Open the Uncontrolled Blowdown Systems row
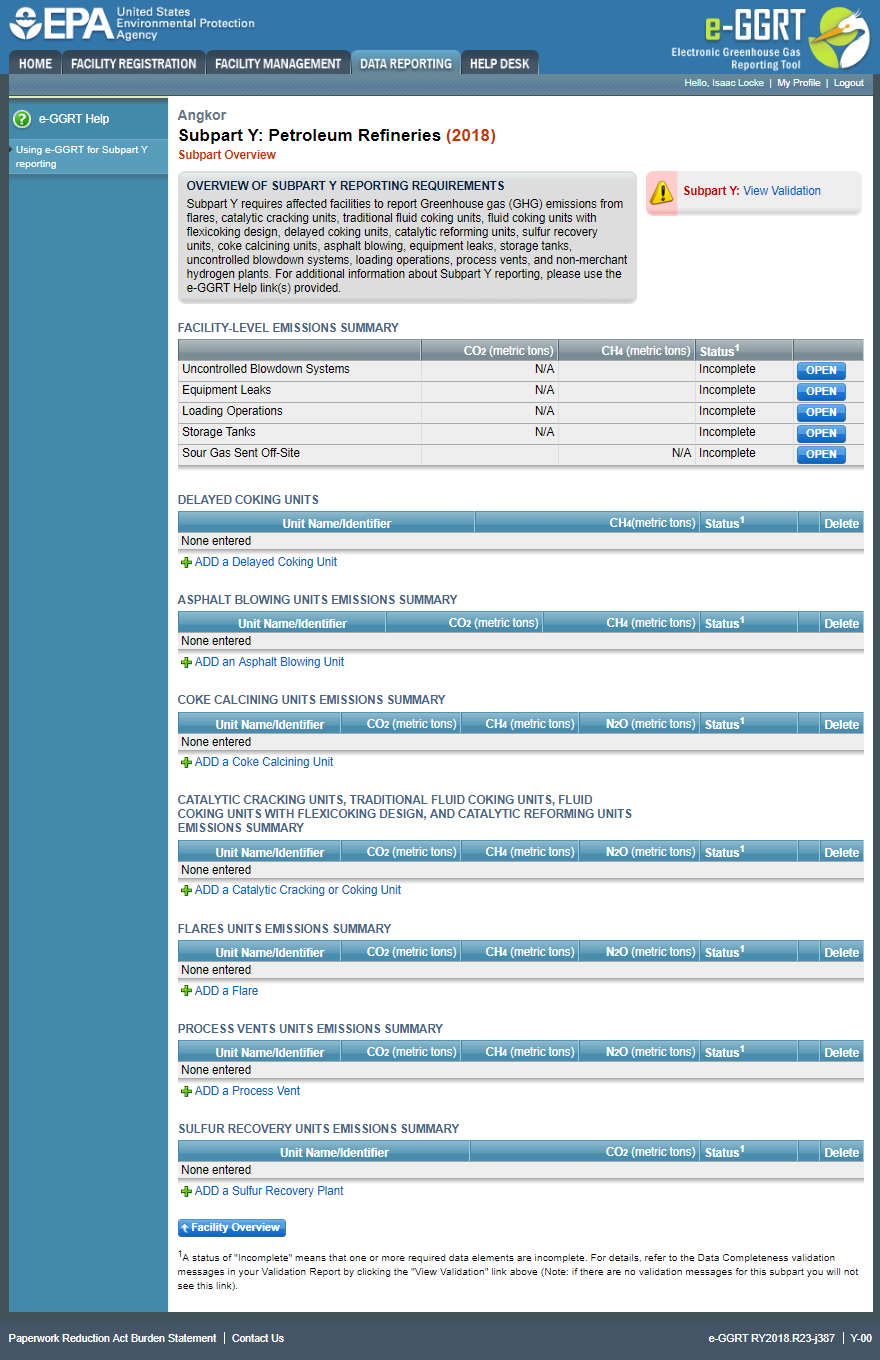The height and width of the screenshot is (1360, 880). 821,370
